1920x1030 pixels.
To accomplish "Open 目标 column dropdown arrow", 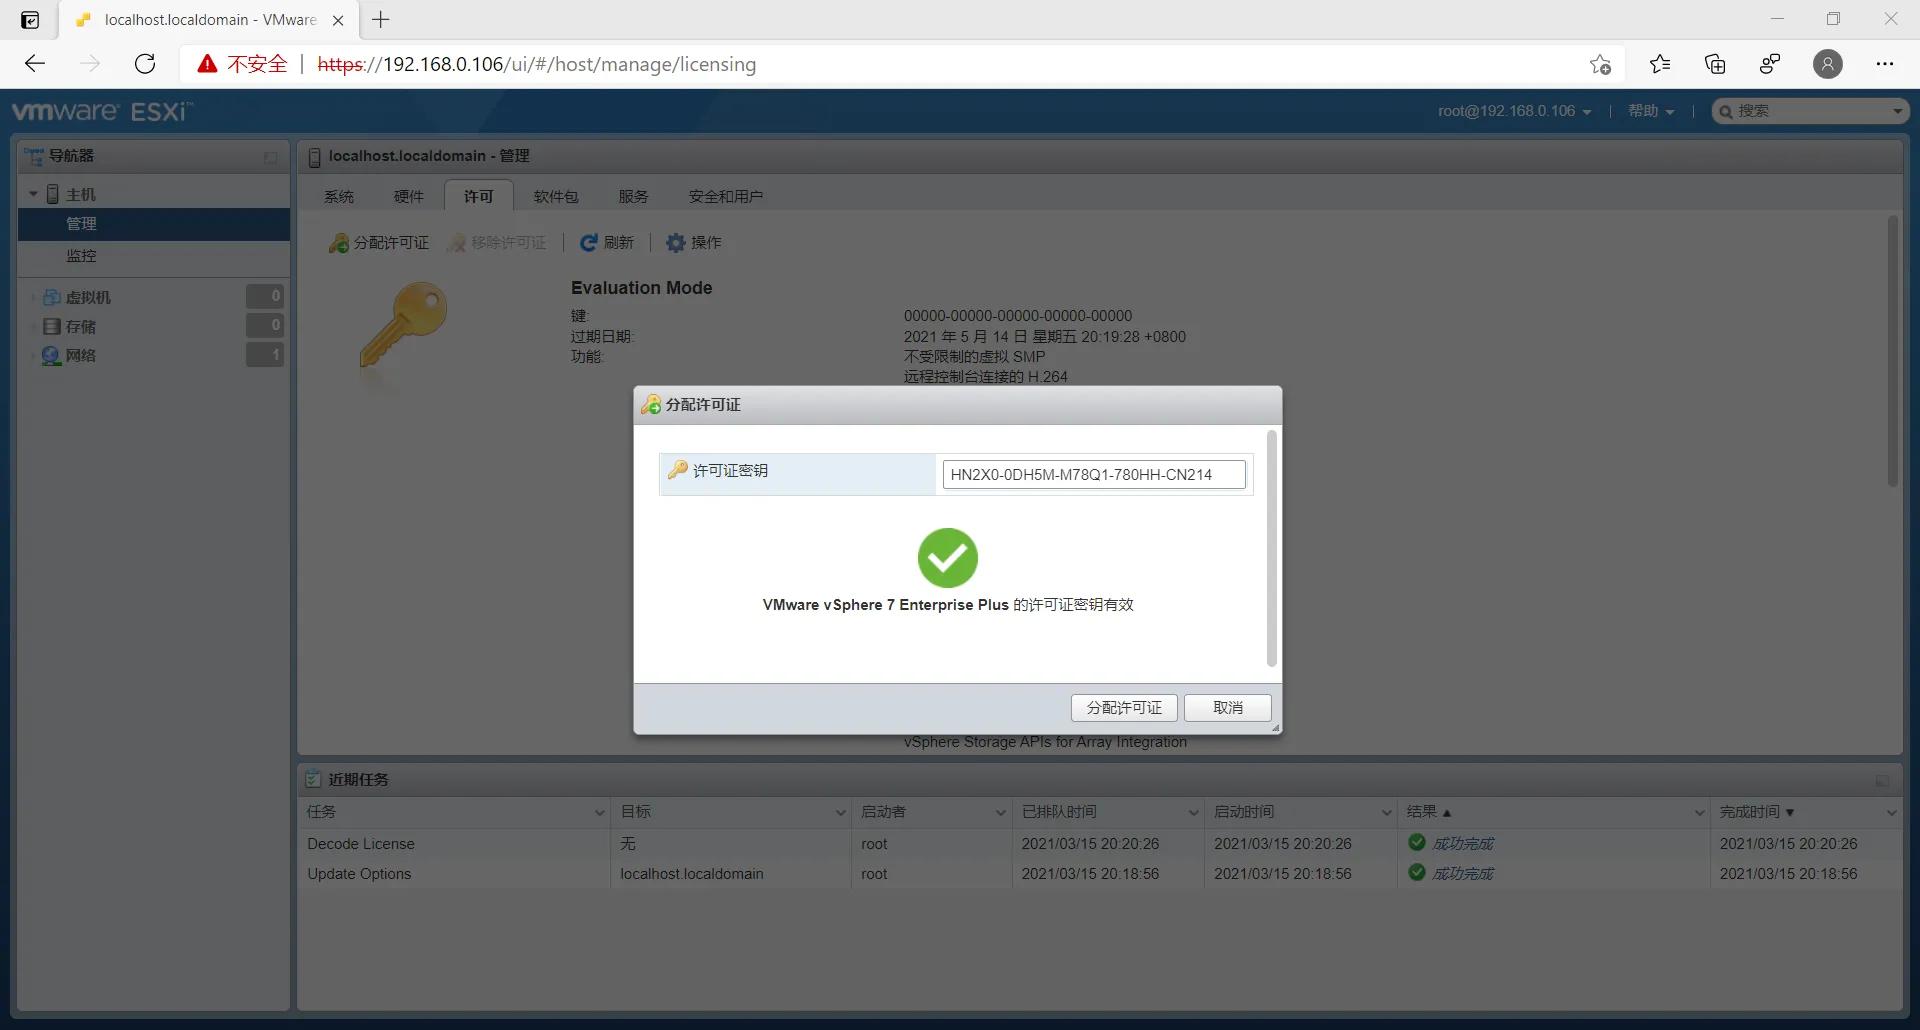I will click(x=840, y=812).
